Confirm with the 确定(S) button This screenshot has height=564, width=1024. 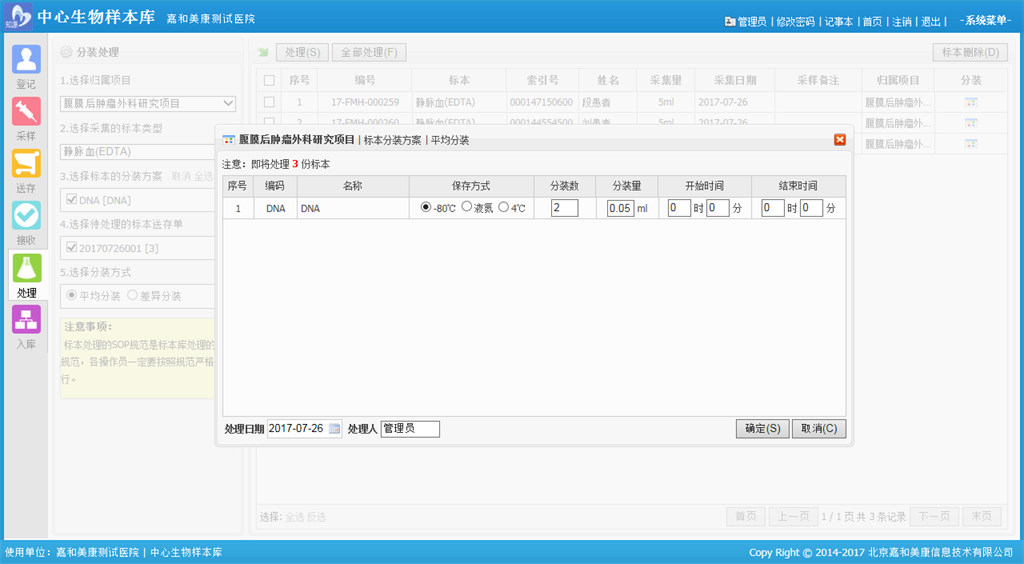pos(762,429)
